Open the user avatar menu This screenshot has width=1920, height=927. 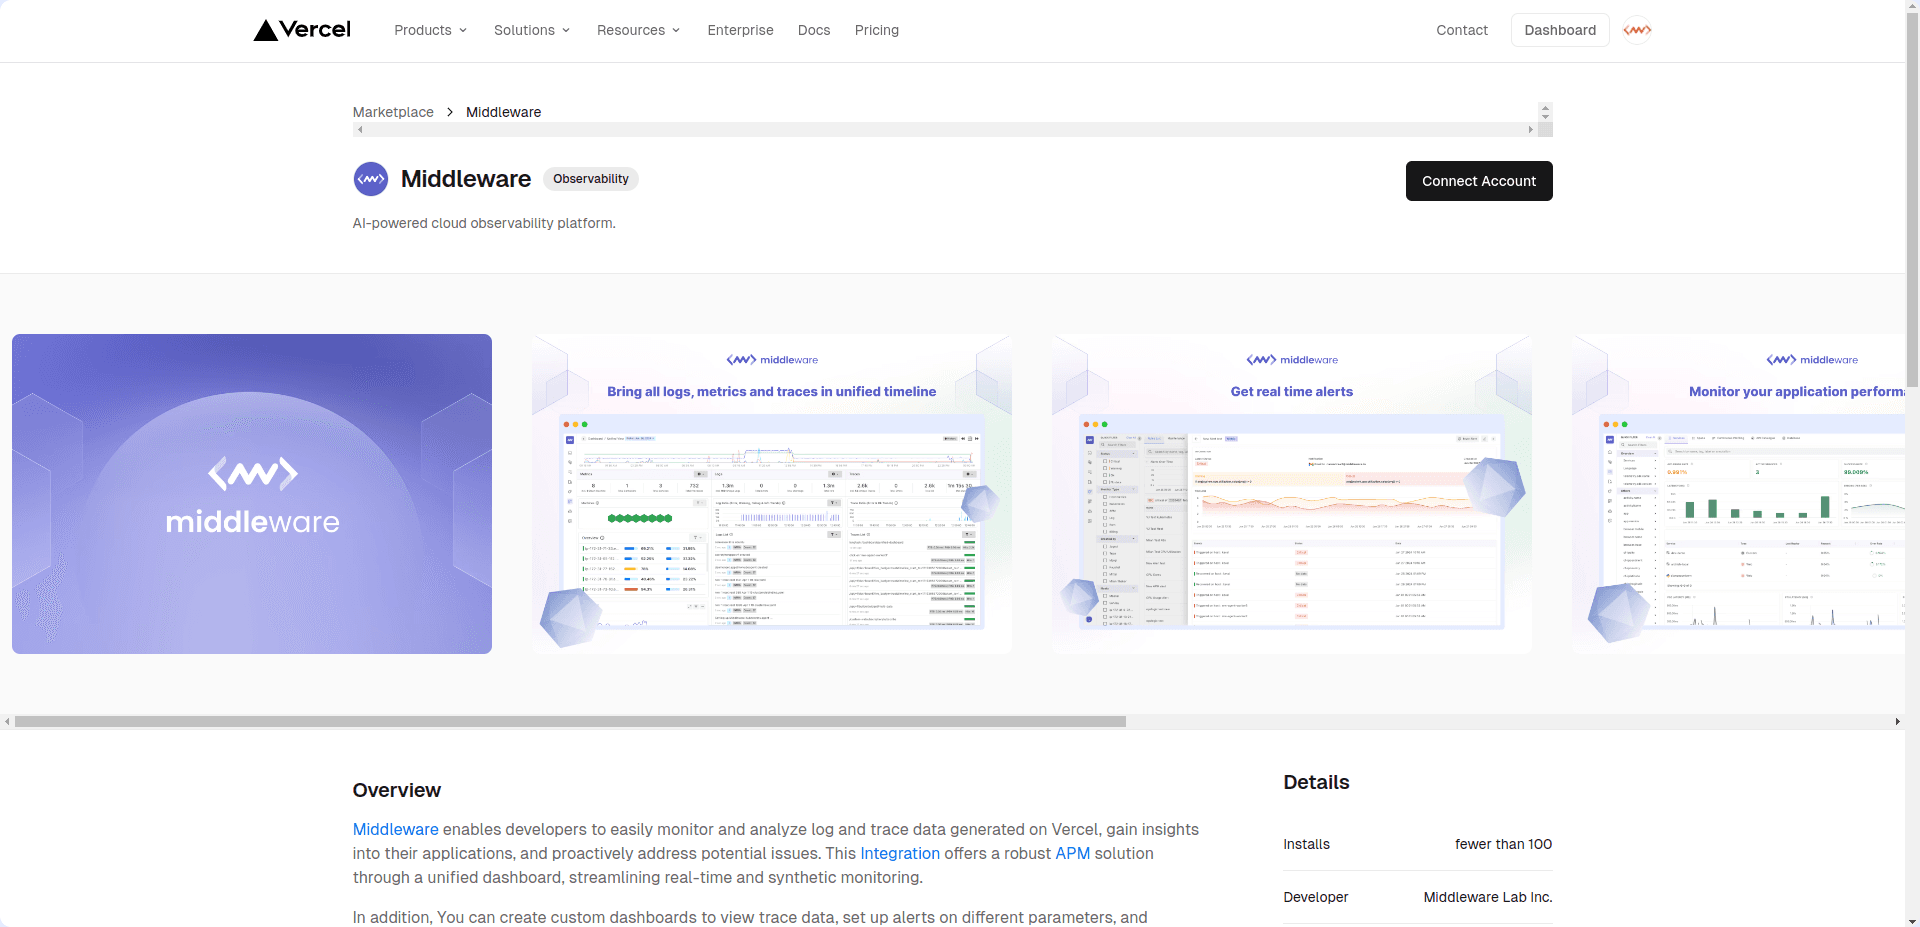pyautogui.click(x=1637, y=30)
